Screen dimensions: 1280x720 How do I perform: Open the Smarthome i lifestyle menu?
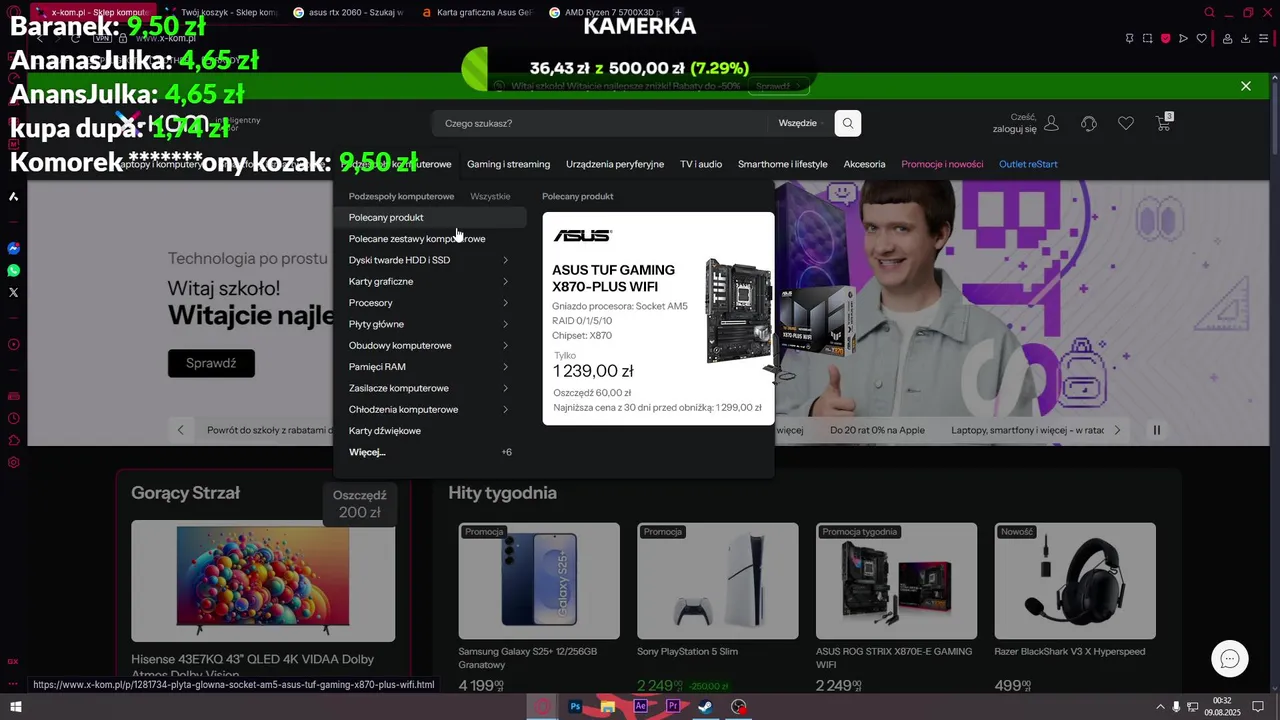pyautogui.click(x=783, y=164)
